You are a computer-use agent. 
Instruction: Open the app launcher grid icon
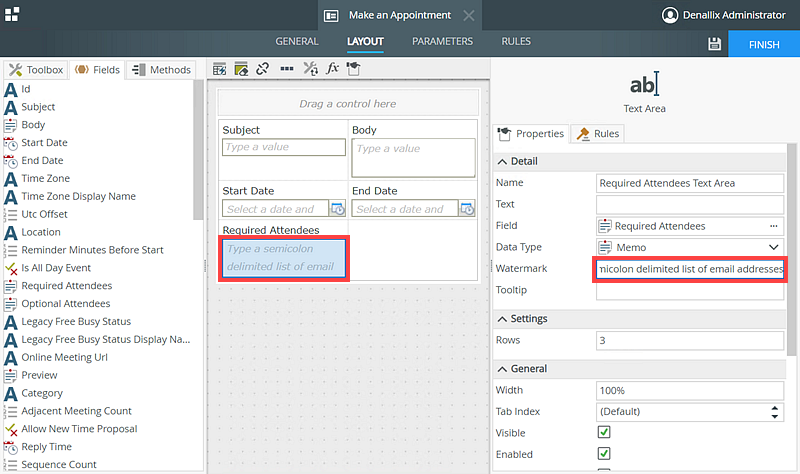click(11, 14)
